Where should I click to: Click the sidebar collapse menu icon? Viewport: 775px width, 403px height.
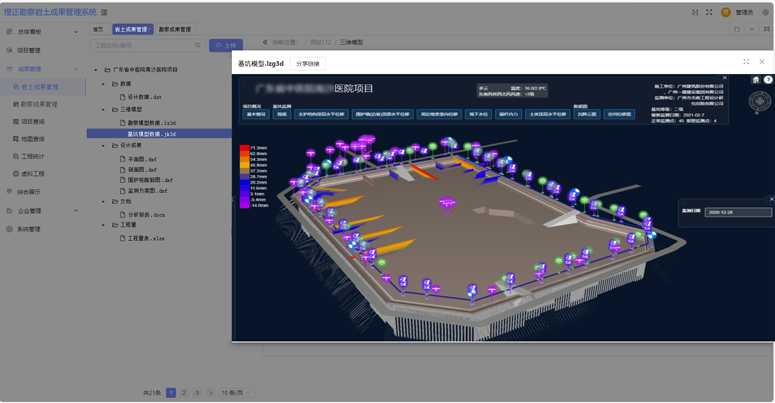click(x=104, y=13)
